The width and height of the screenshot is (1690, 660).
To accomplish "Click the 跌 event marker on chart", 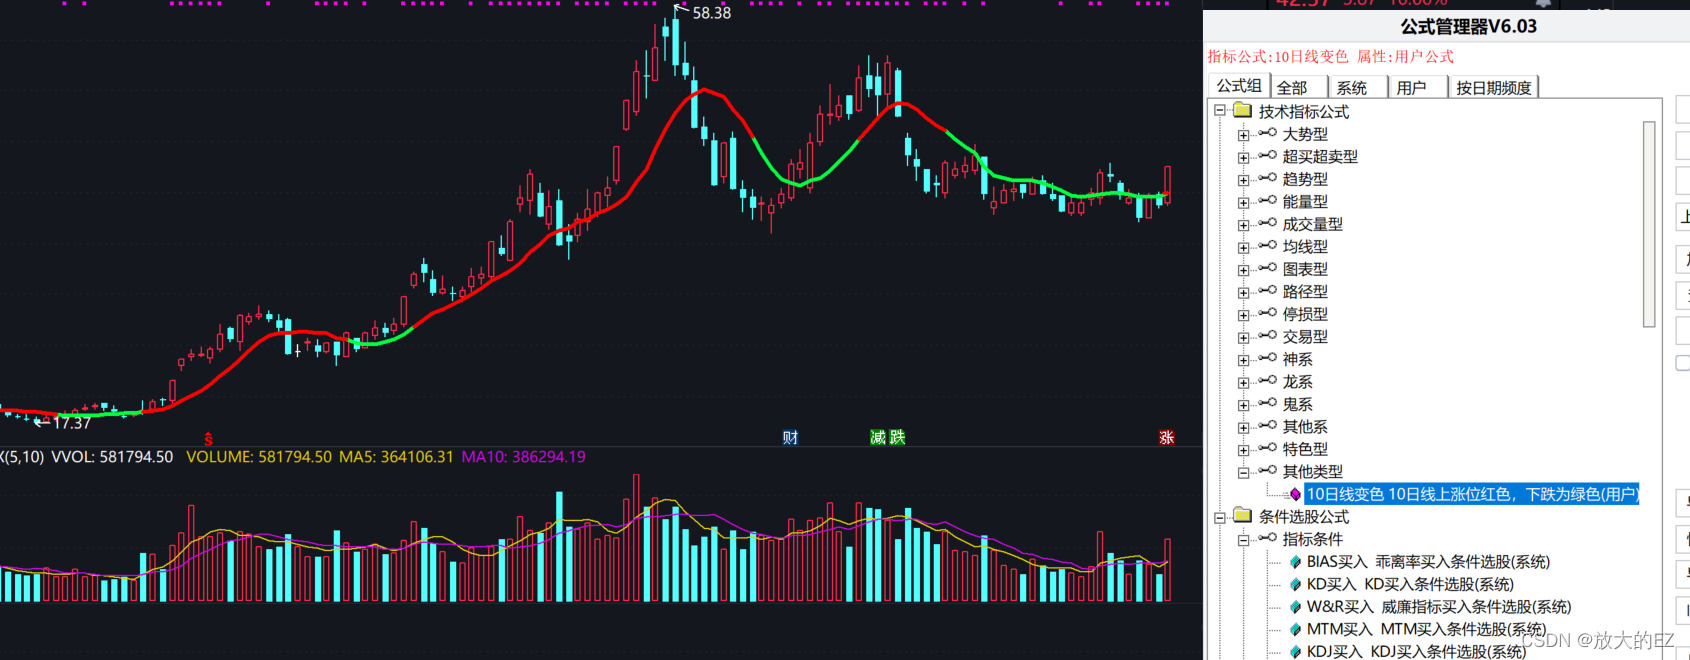I will click(x=897, y=437).
